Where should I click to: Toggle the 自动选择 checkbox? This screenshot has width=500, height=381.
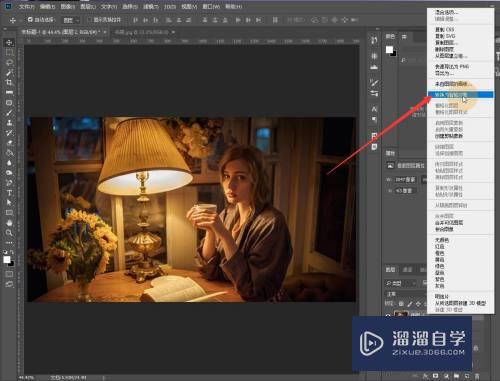pos(30,20)
